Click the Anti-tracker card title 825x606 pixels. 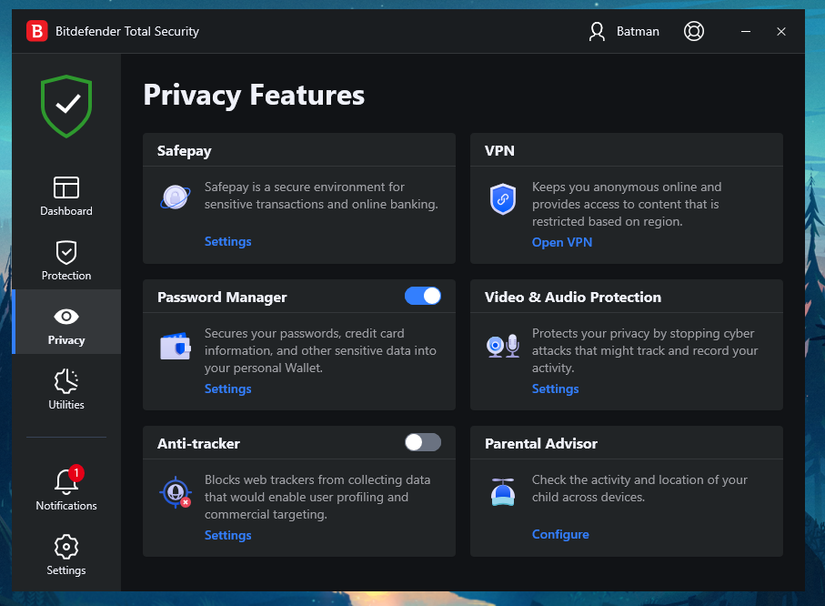point(198,443)
